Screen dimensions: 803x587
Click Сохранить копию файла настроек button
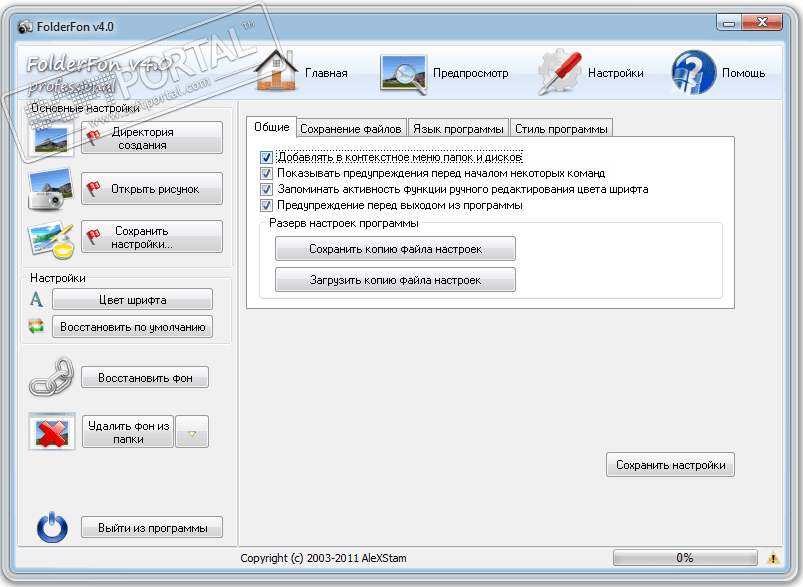[395, 249]
